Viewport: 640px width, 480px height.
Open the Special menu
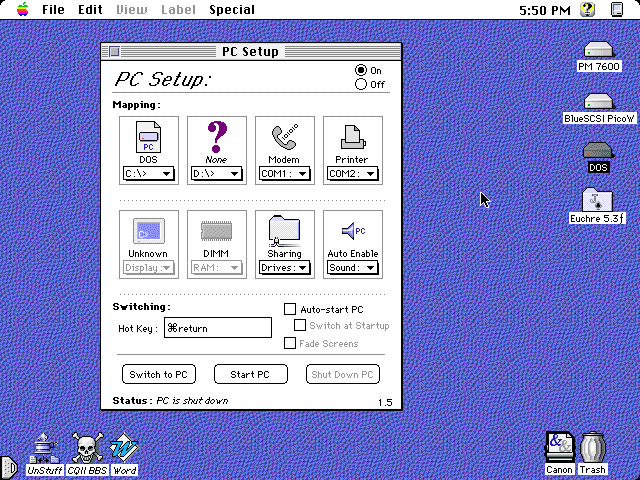click(232, 9)
